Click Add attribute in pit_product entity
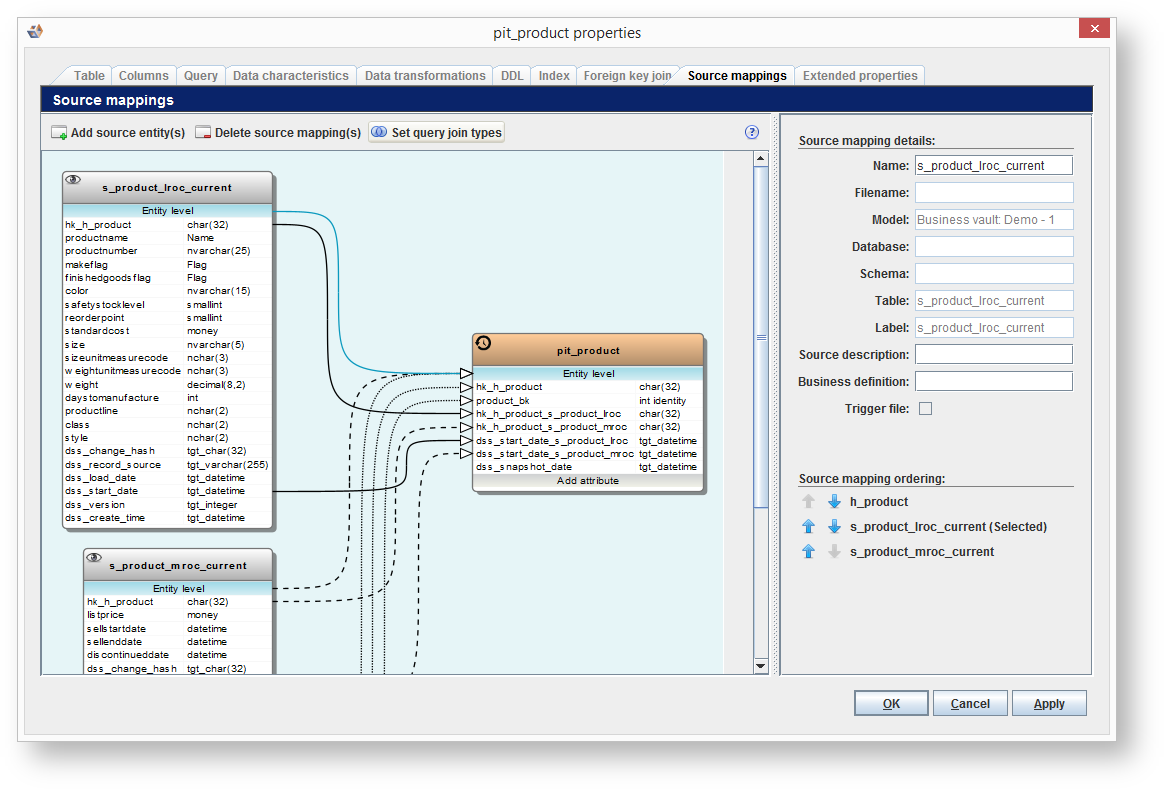The height and width of the screenshot is (790, 1165). point(588,481)
